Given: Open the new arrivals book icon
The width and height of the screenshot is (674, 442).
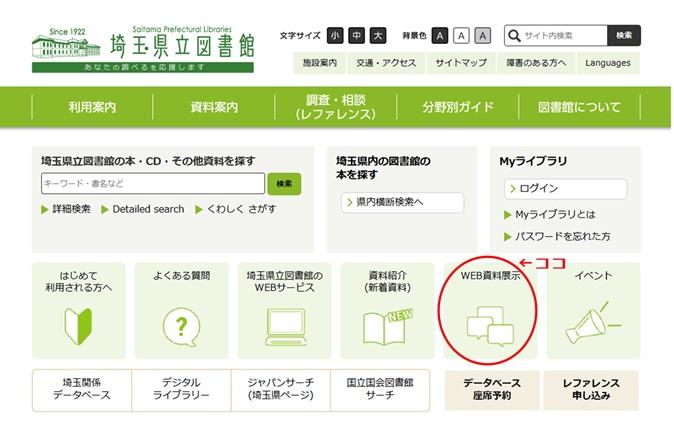Looking at the screenshot, I should (387, 324).
